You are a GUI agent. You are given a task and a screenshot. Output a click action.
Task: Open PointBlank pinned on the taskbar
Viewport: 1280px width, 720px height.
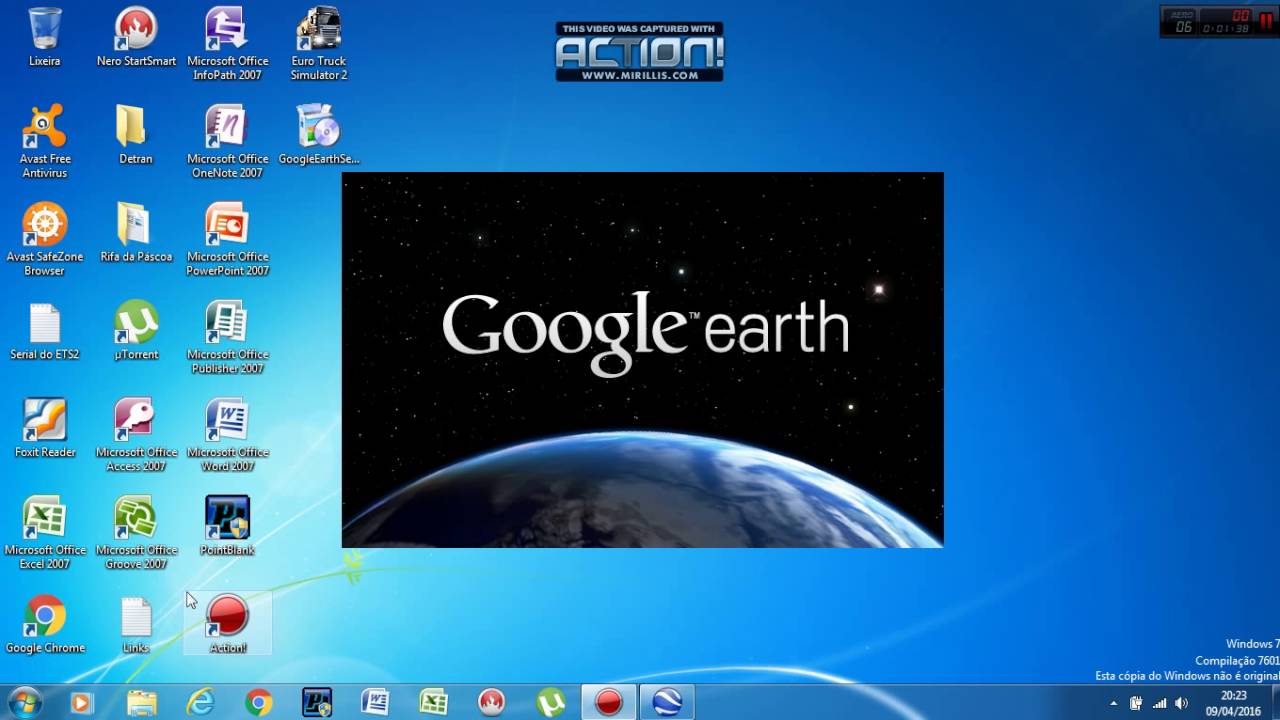point(317,703)
